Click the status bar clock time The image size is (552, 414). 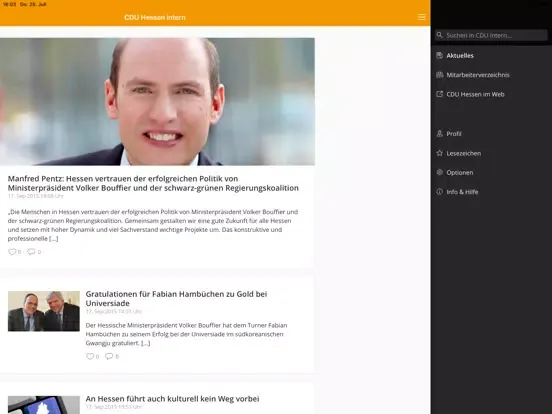coord(9,4)
